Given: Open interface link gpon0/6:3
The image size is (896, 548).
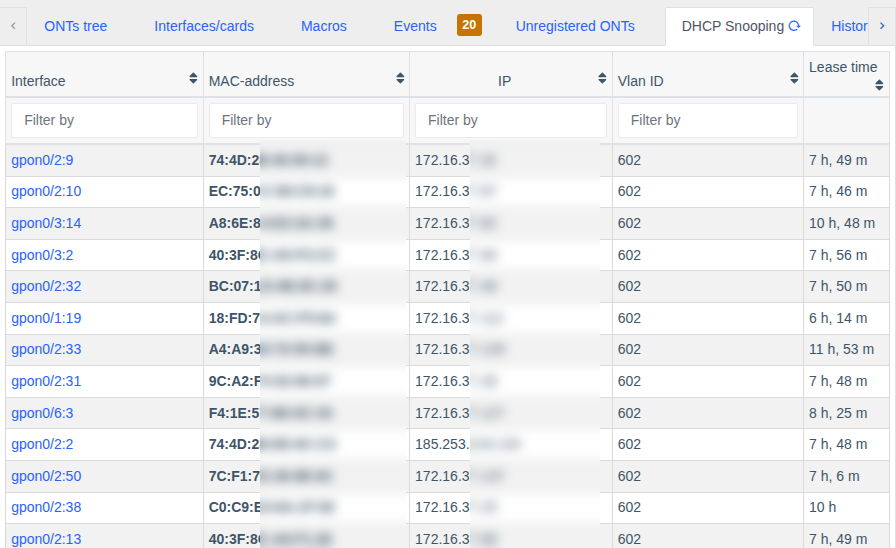Looking at the screenshot, I should click(42, 413).
